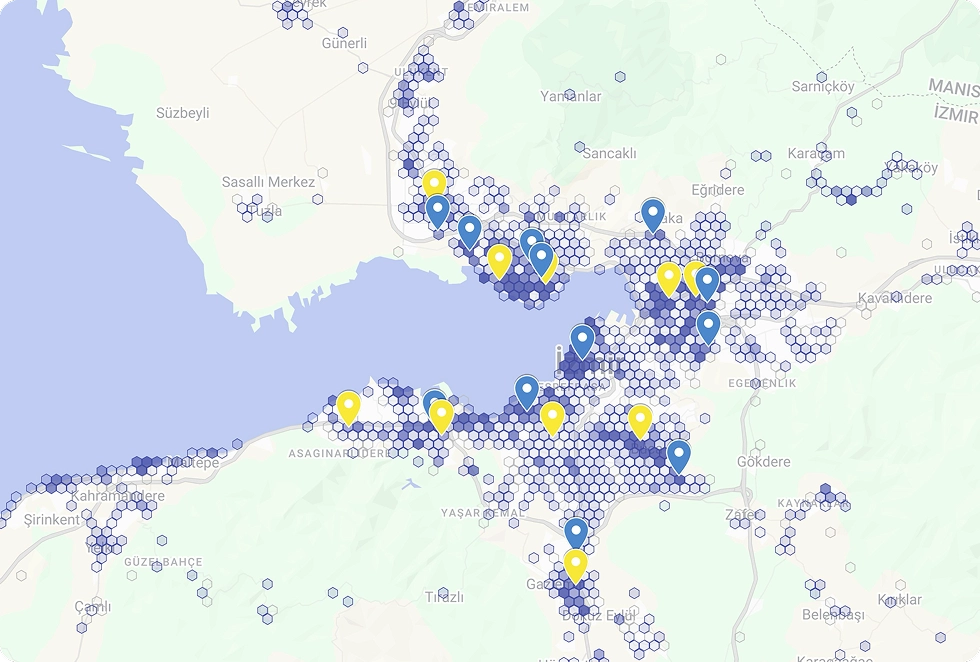Screen dimensions: 980x662
Task: Click the Güzelbahçe district label
Action: (x=162, y=562)
